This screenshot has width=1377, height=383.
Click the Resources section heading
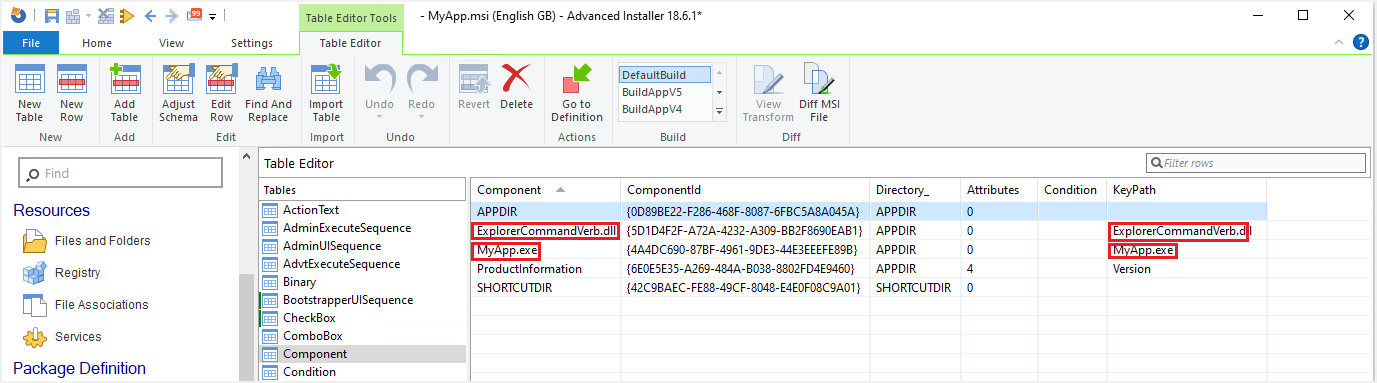tap(51, 210)
